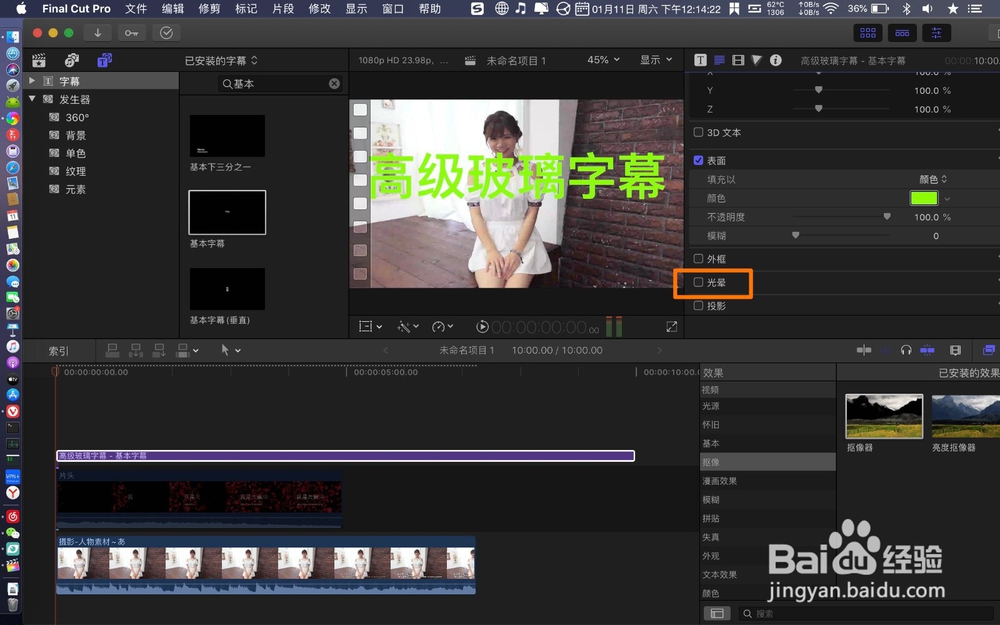Screen dimensions: 1000x625
Task: Click the import media arrow button
Action: pyautogui.click(x=98, y=33)
